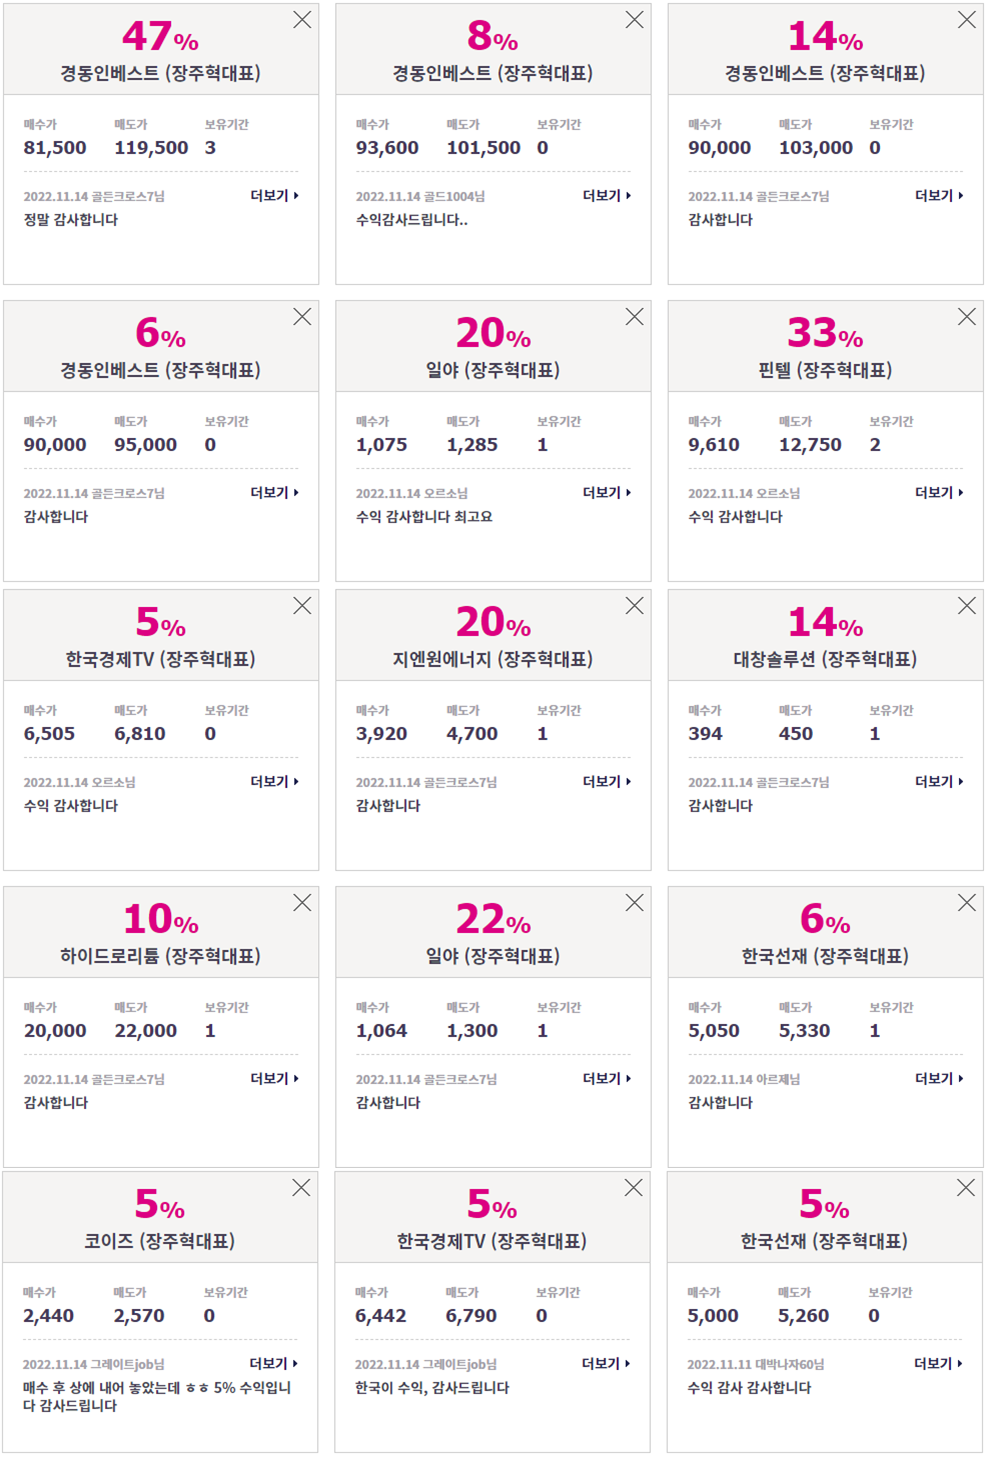Select the 핀텔 (장주혁대표) title

pyautogui.click(x=825, y=371)
